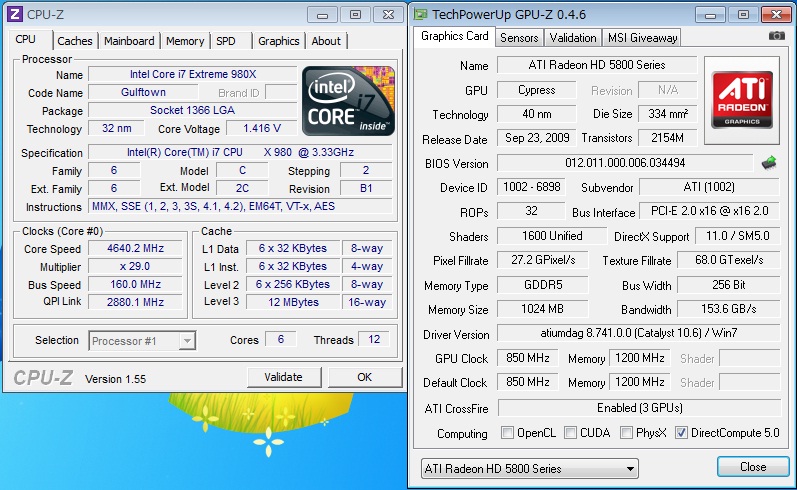Click the Bus Interface PCI-E 2.0 value
This screenshot has width=797, height=490.
click(x=710, y=211)
